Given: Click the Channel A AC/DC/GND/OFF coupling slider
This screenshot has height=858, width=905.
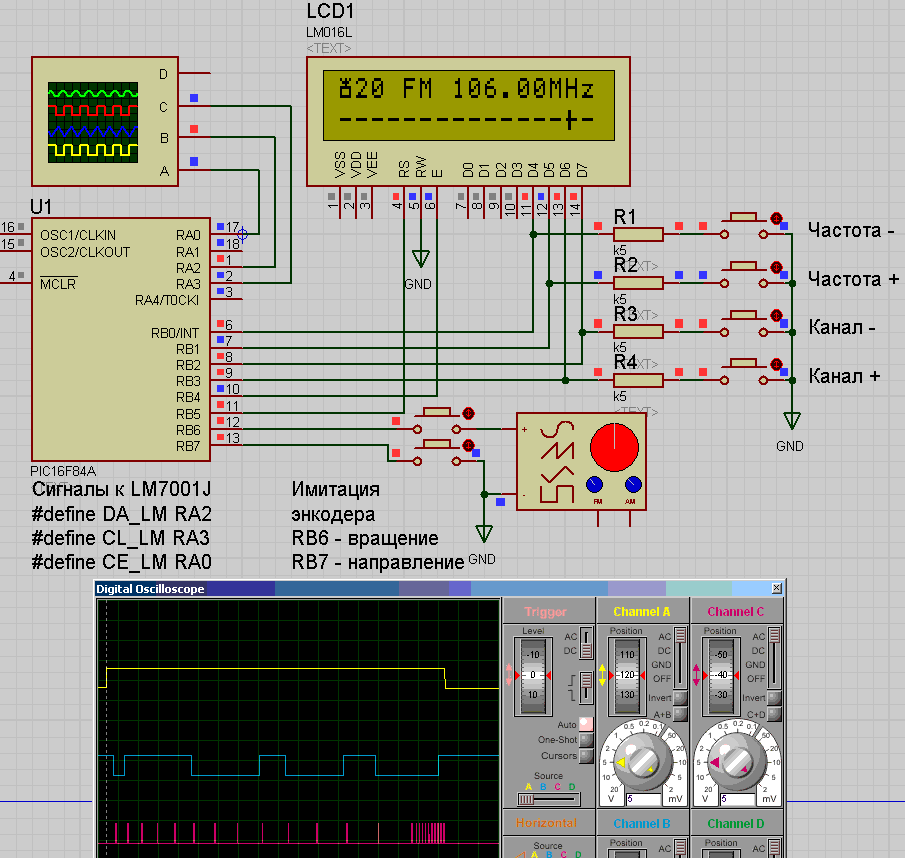Looking at the screenshot, I should click(681, 656).
